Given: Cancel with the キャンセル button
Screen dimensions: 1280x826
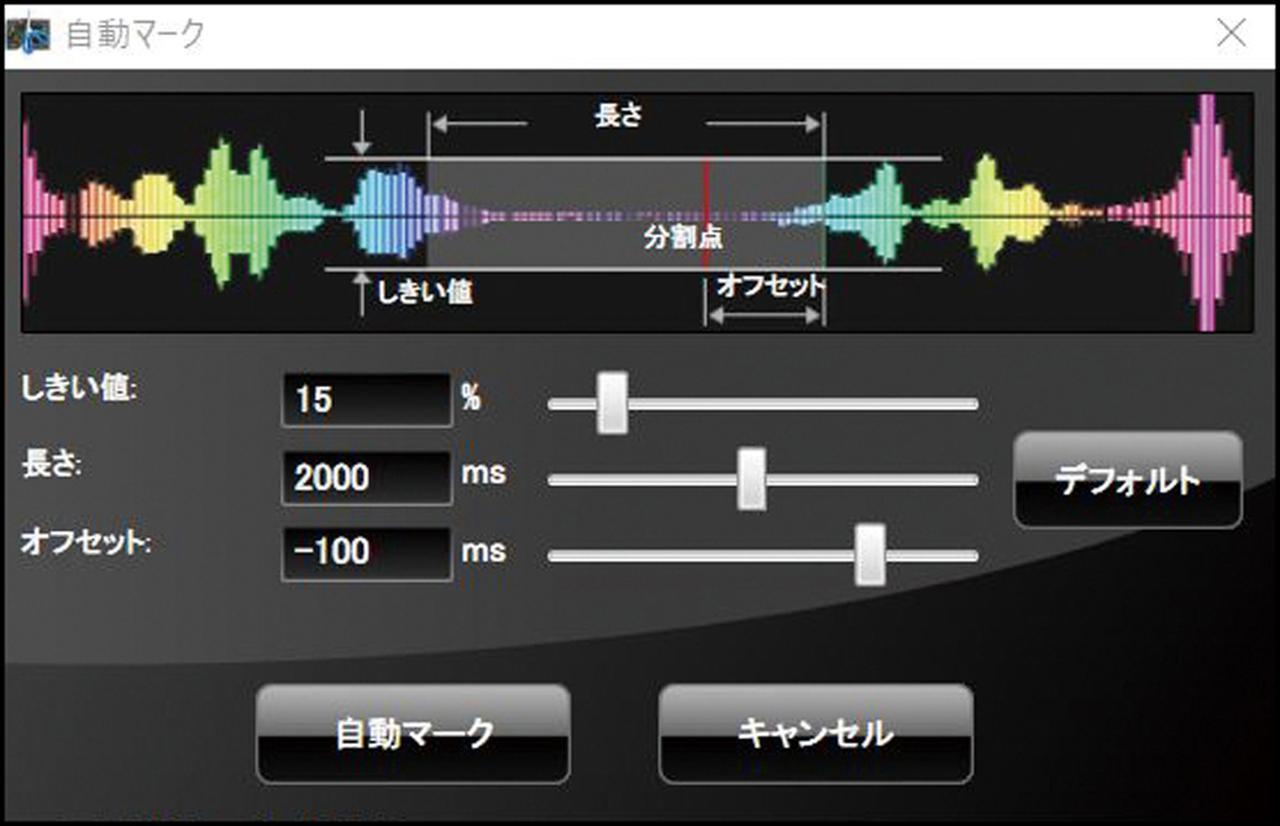Looking at the screenshot, I should (815, 734).
